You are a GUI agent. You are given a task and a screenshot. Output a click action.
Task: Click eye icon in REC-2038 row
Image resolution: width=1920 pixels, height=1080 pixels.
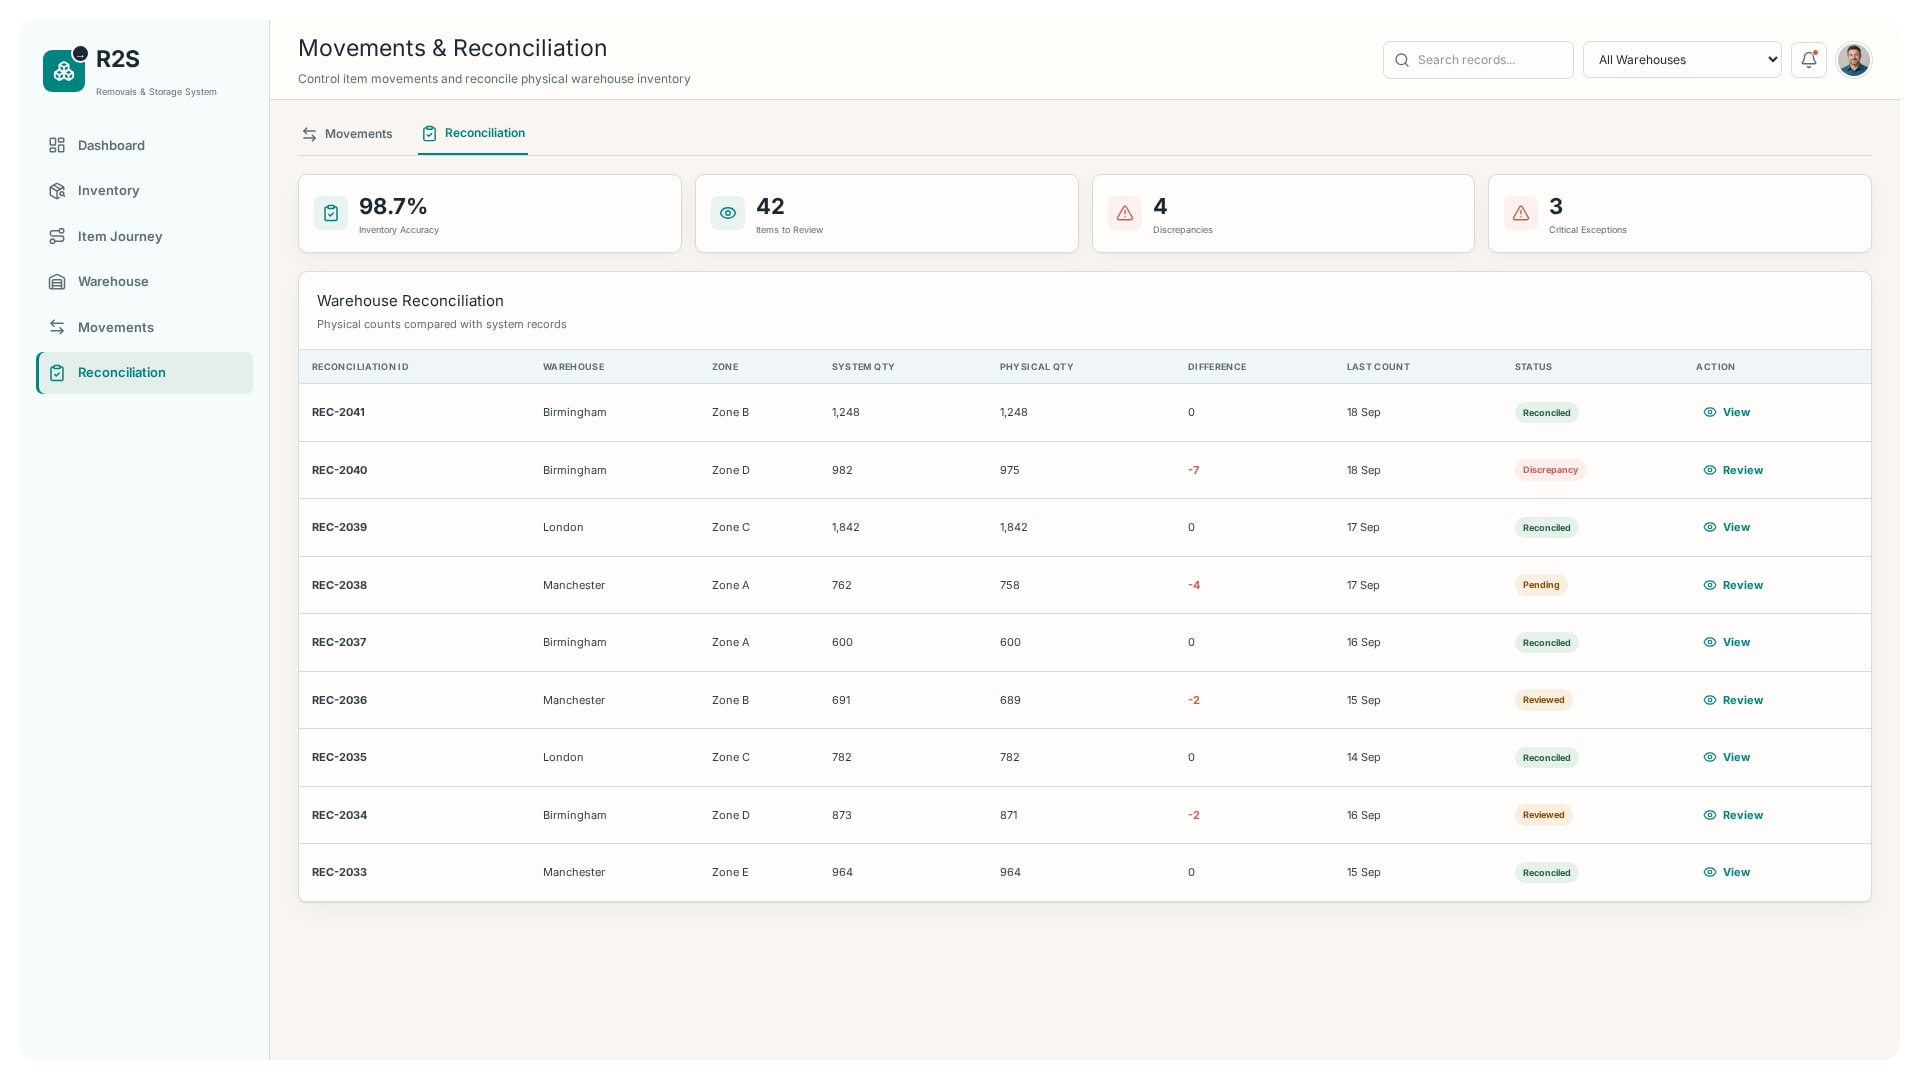pos(1710,585)
